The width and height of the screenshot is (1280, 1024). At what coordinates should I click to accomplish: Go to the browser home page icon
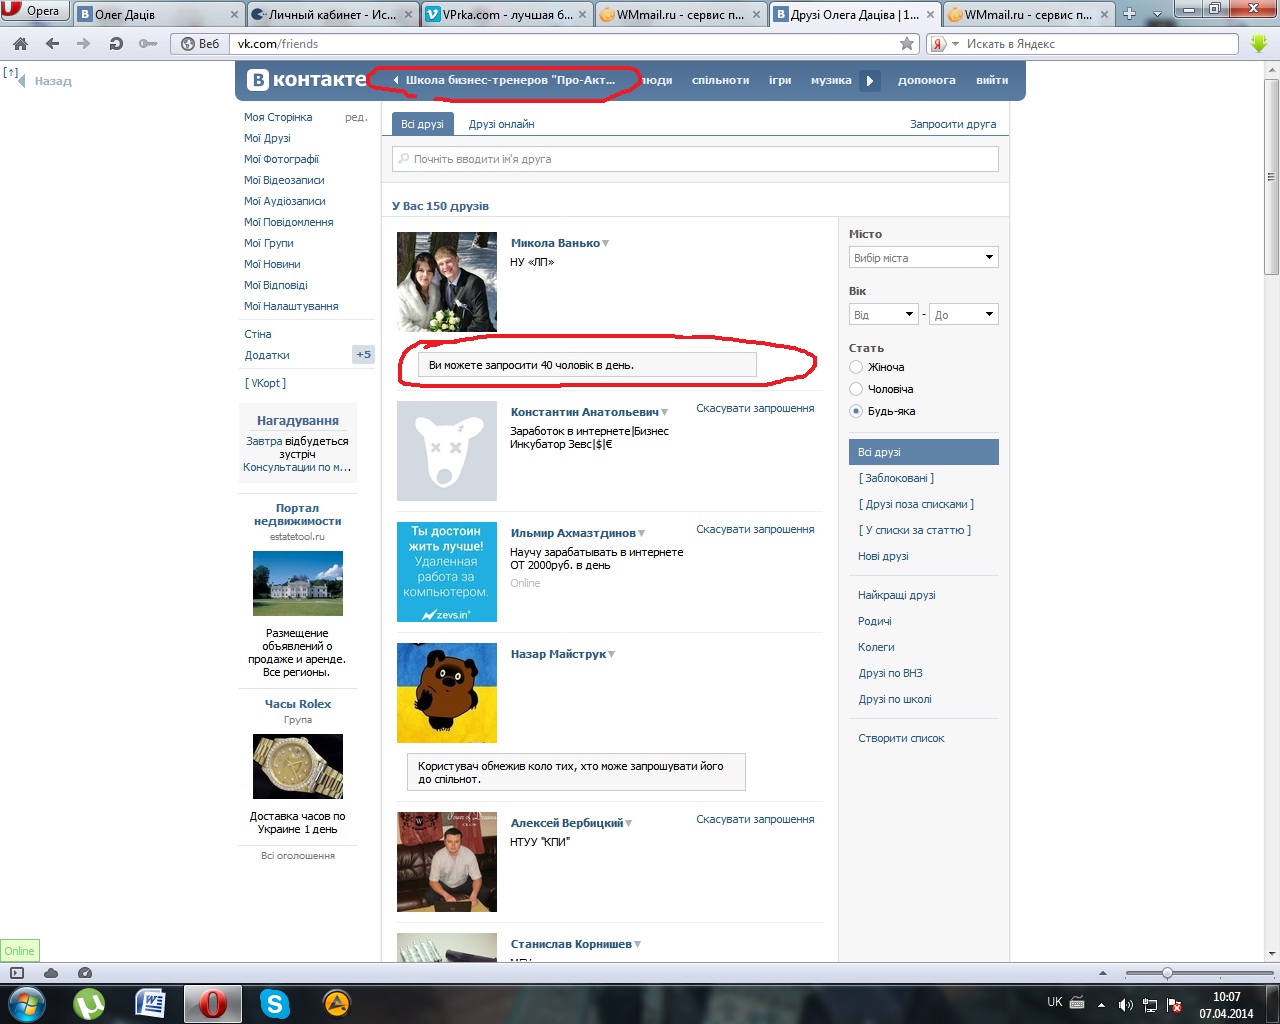(20, 44)
